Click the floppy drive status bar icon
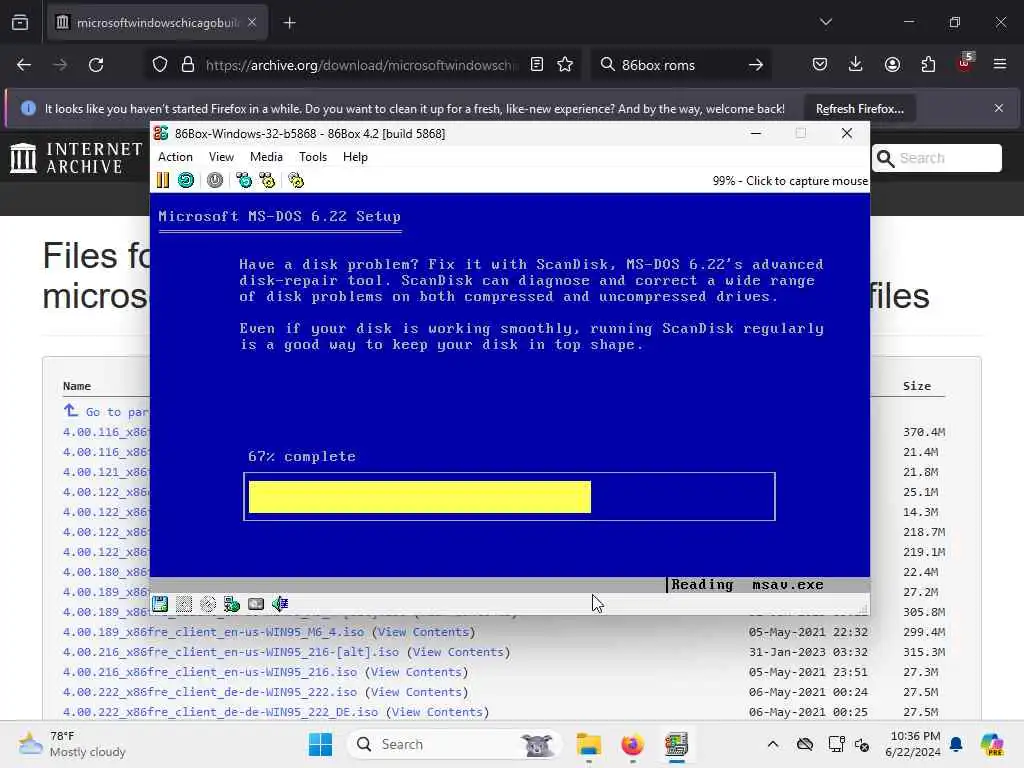 160,604
